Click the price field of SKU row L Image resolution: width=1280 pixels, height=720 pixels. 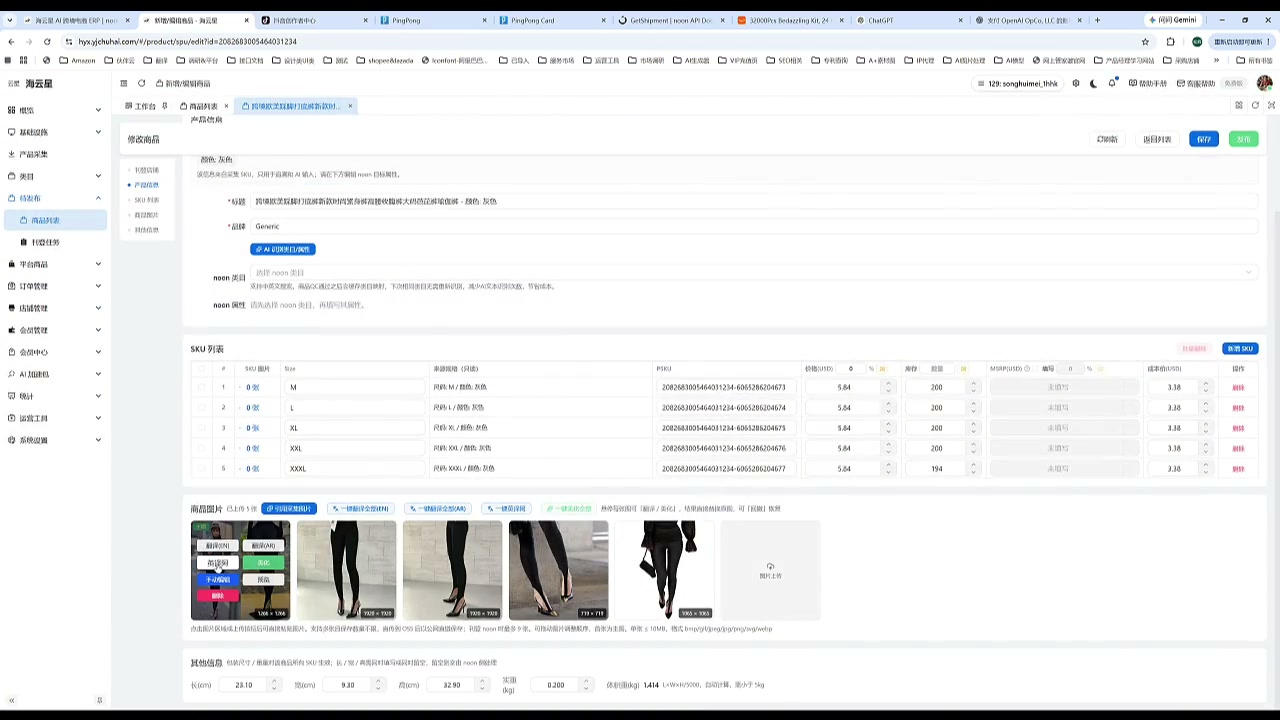tap(844, 408)
